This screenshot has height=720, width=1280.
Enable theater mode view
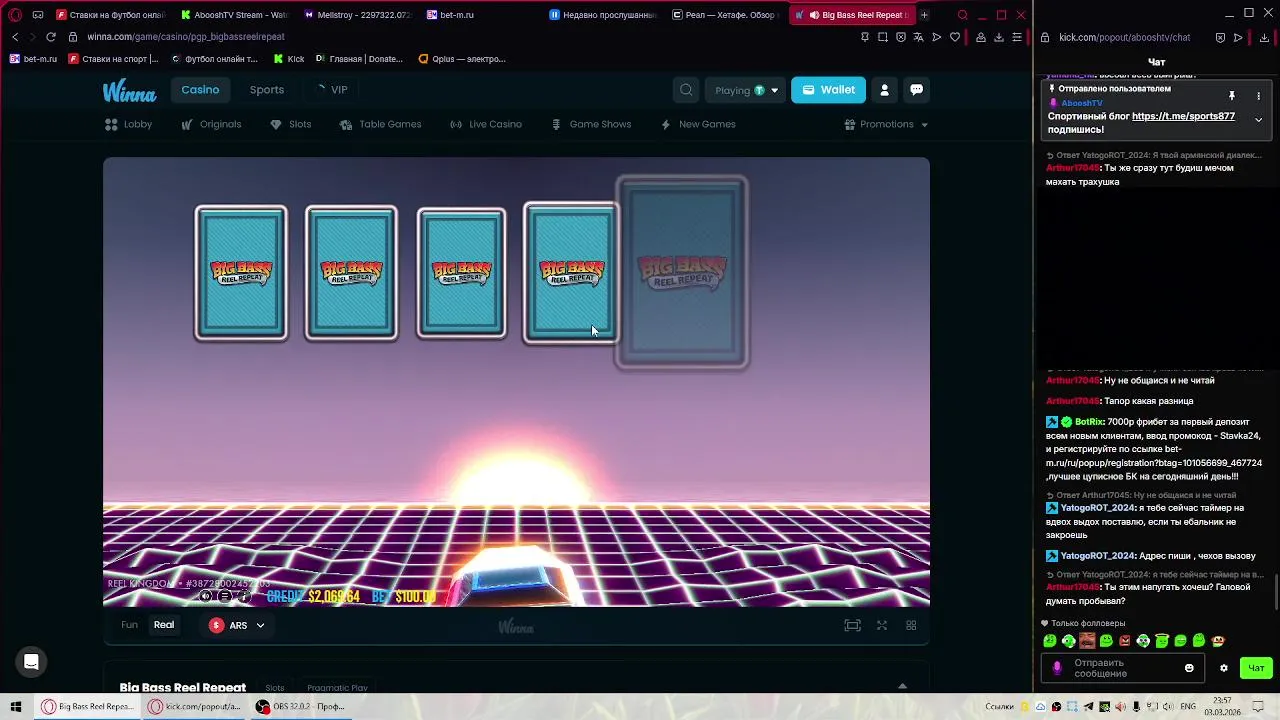[x=852, y=625]
